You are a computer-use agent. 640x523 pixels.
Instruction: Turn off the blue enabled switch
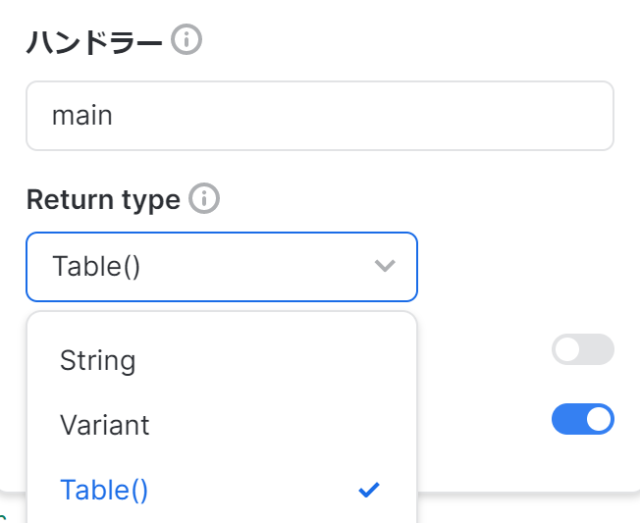582,419
